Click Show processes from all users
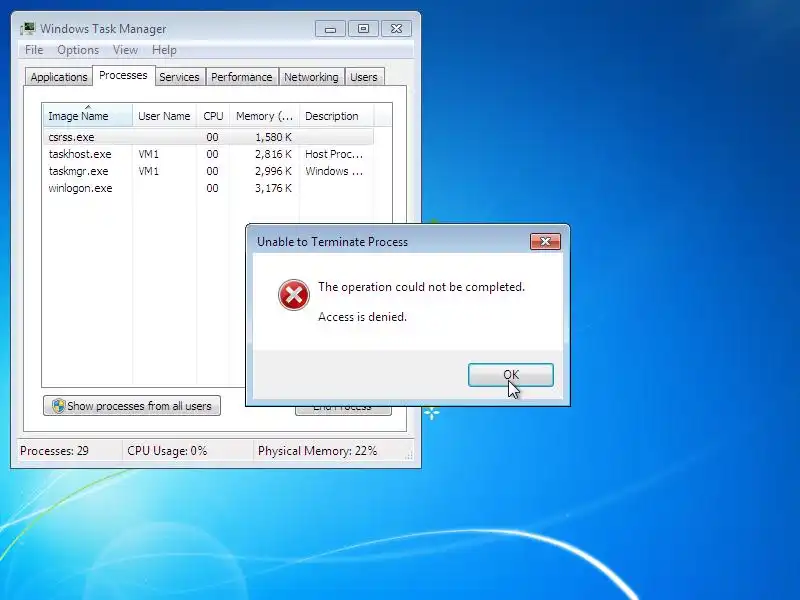The image size is (800, 600). 132,406
